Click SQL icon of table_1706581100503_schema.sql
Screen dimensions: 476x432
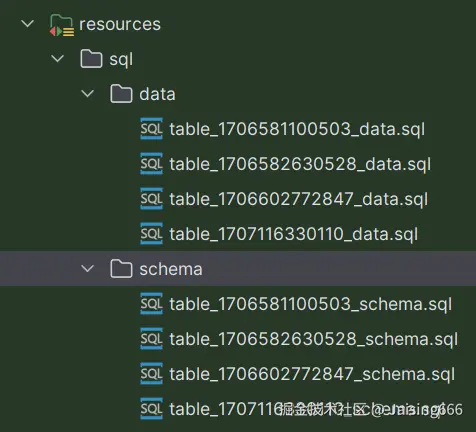152,304
